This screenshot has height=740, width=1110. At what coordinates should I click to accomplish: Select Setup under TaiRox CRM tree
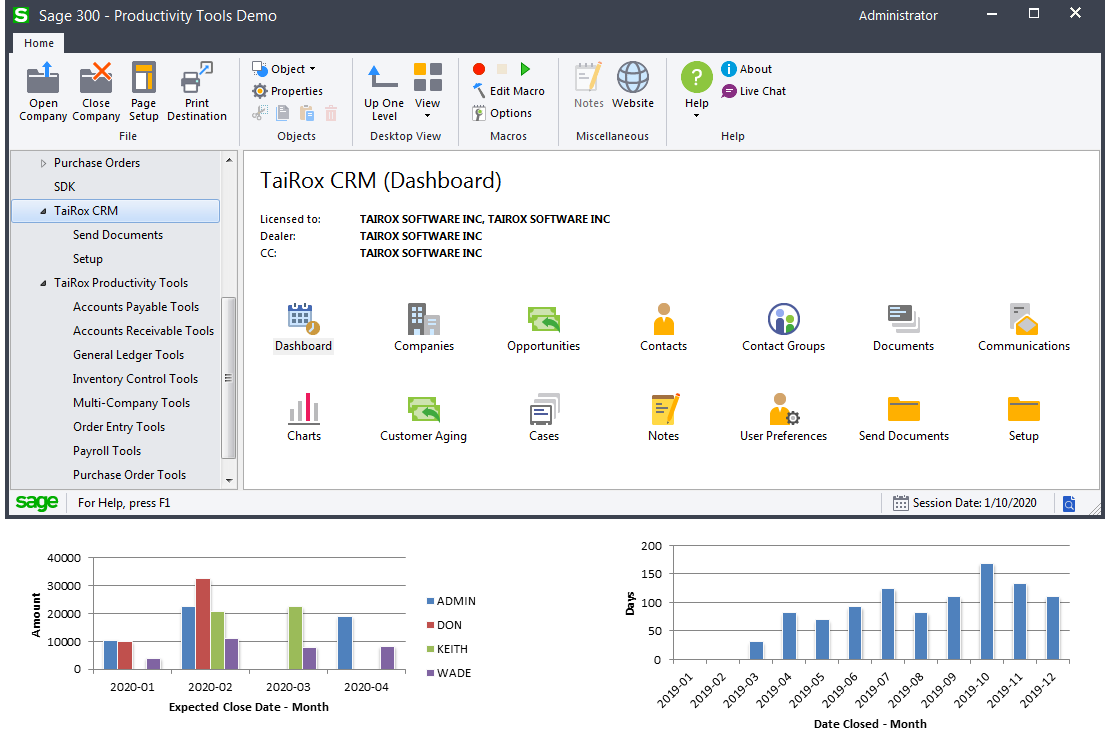[88, 259]
